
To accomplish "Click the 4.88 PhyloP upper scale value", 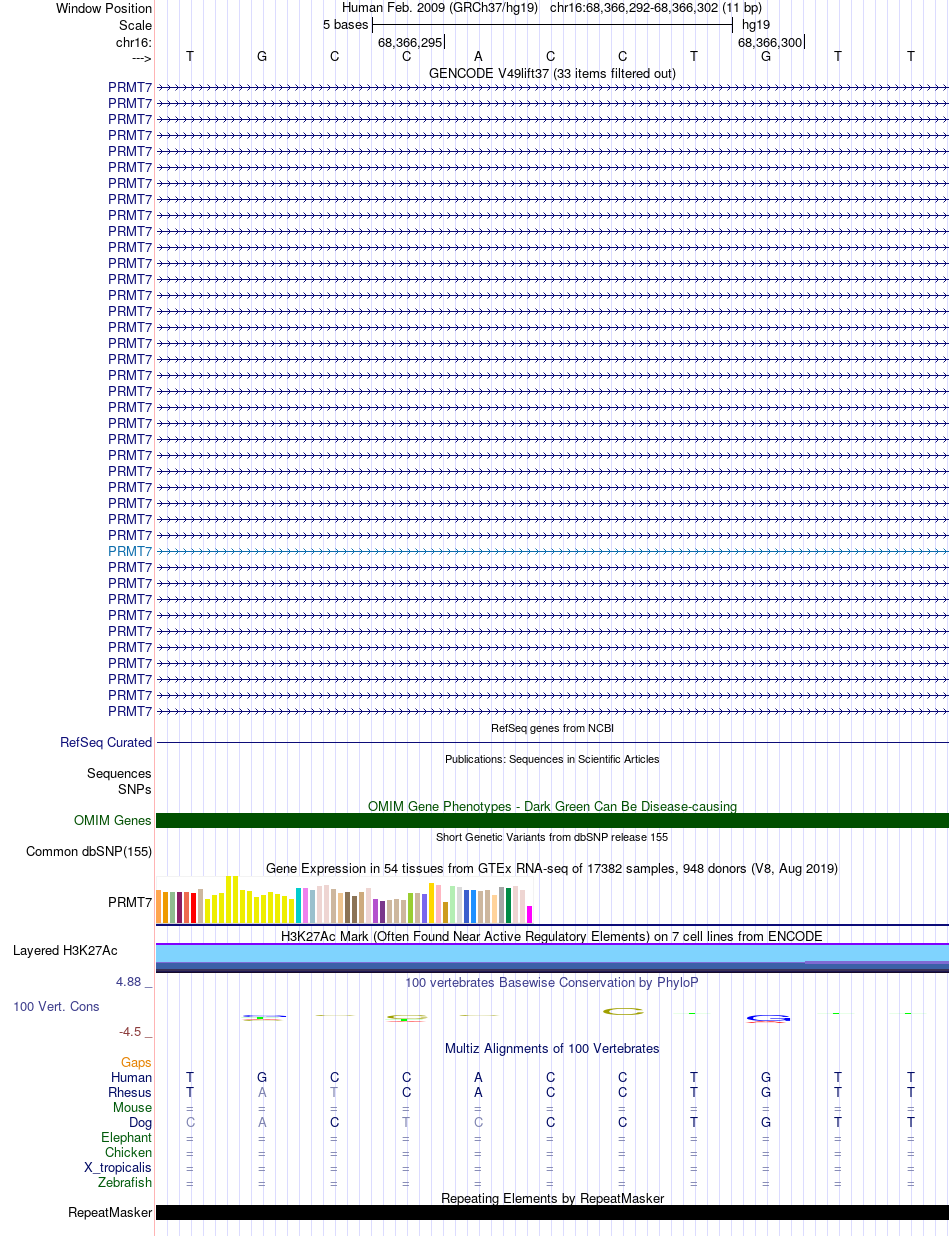I will (134, 983).
